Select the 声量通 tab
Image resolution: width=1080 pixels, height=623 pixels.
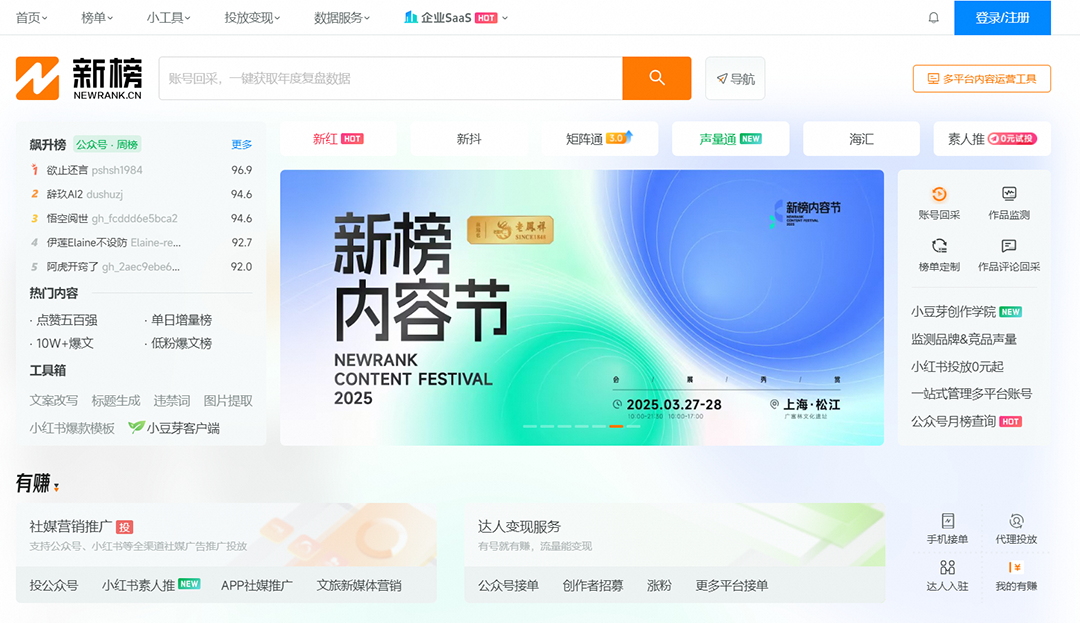pyautogui.click(x=730, y=138)
